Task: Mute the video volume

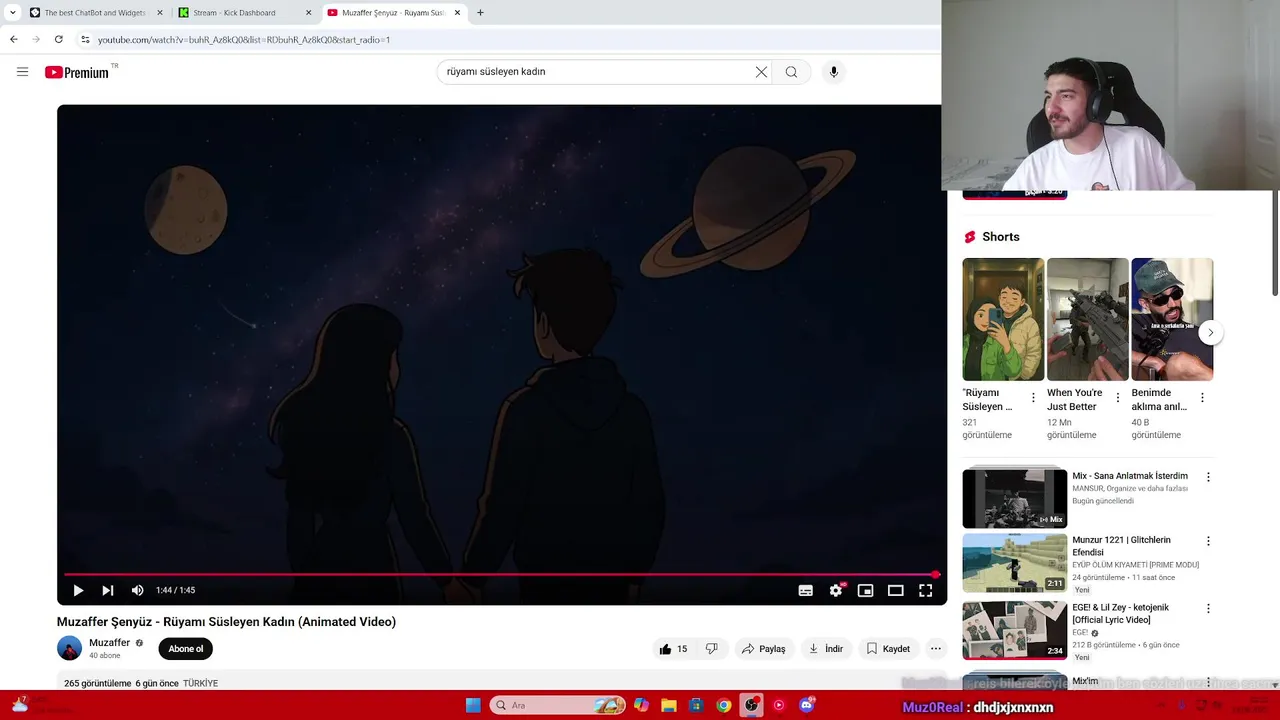Action: coord(138,590)
